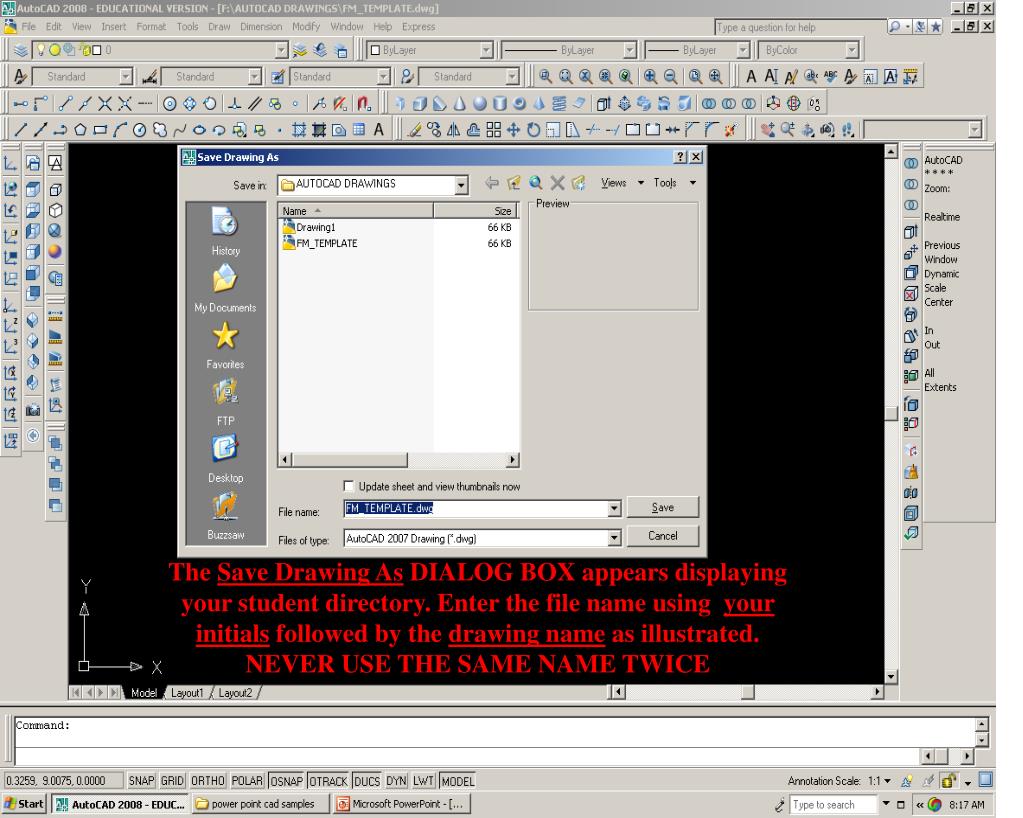
Task: Select the Polygon draw tool
Action: tap(80, 130)
